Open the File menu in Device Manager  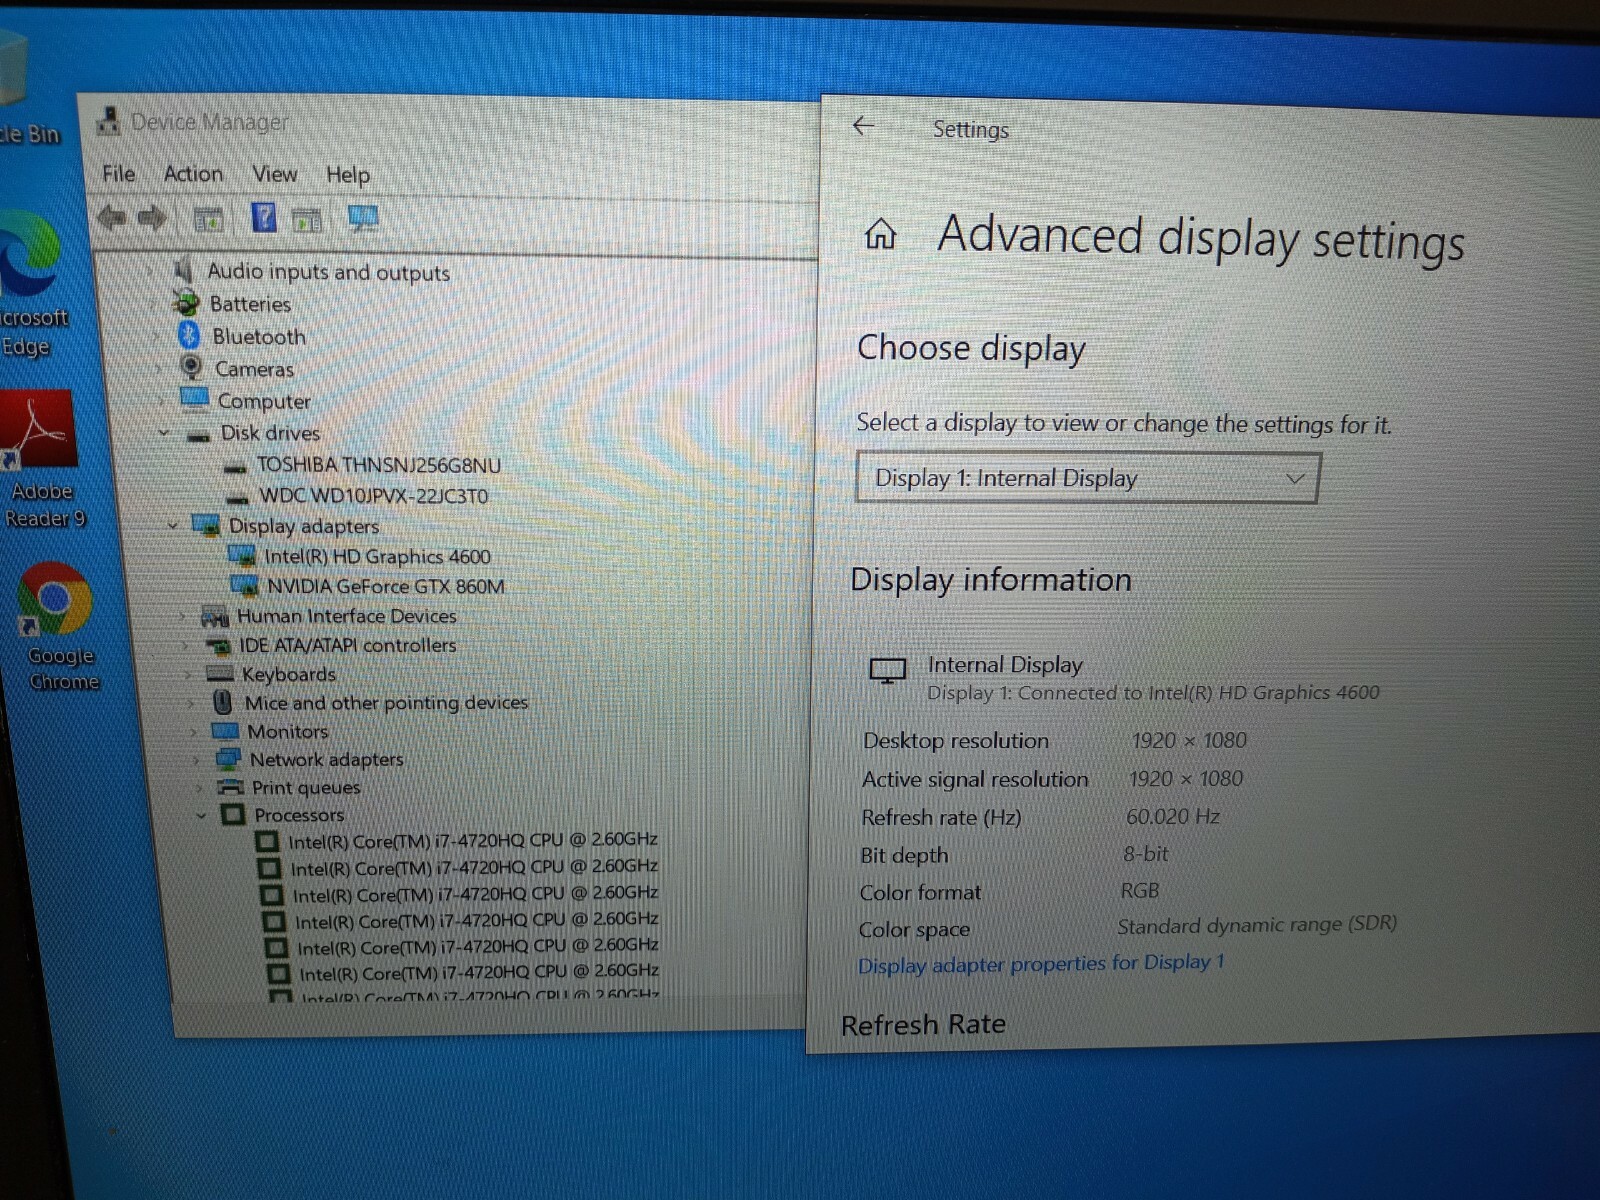pos(118,173)
